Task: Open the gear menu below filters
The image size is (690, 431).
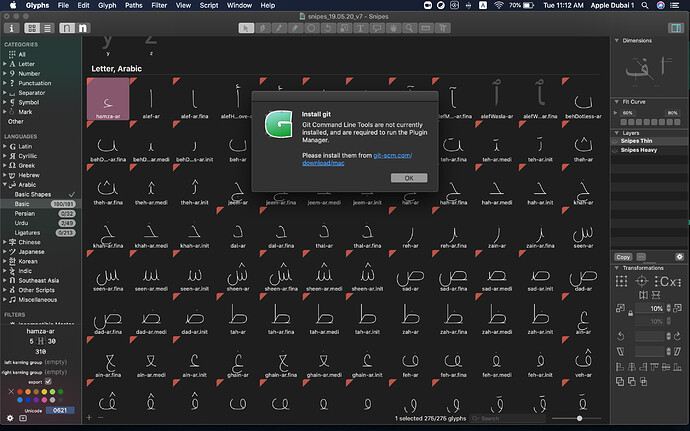Action: pyautogui.click(x=10, y=418)
